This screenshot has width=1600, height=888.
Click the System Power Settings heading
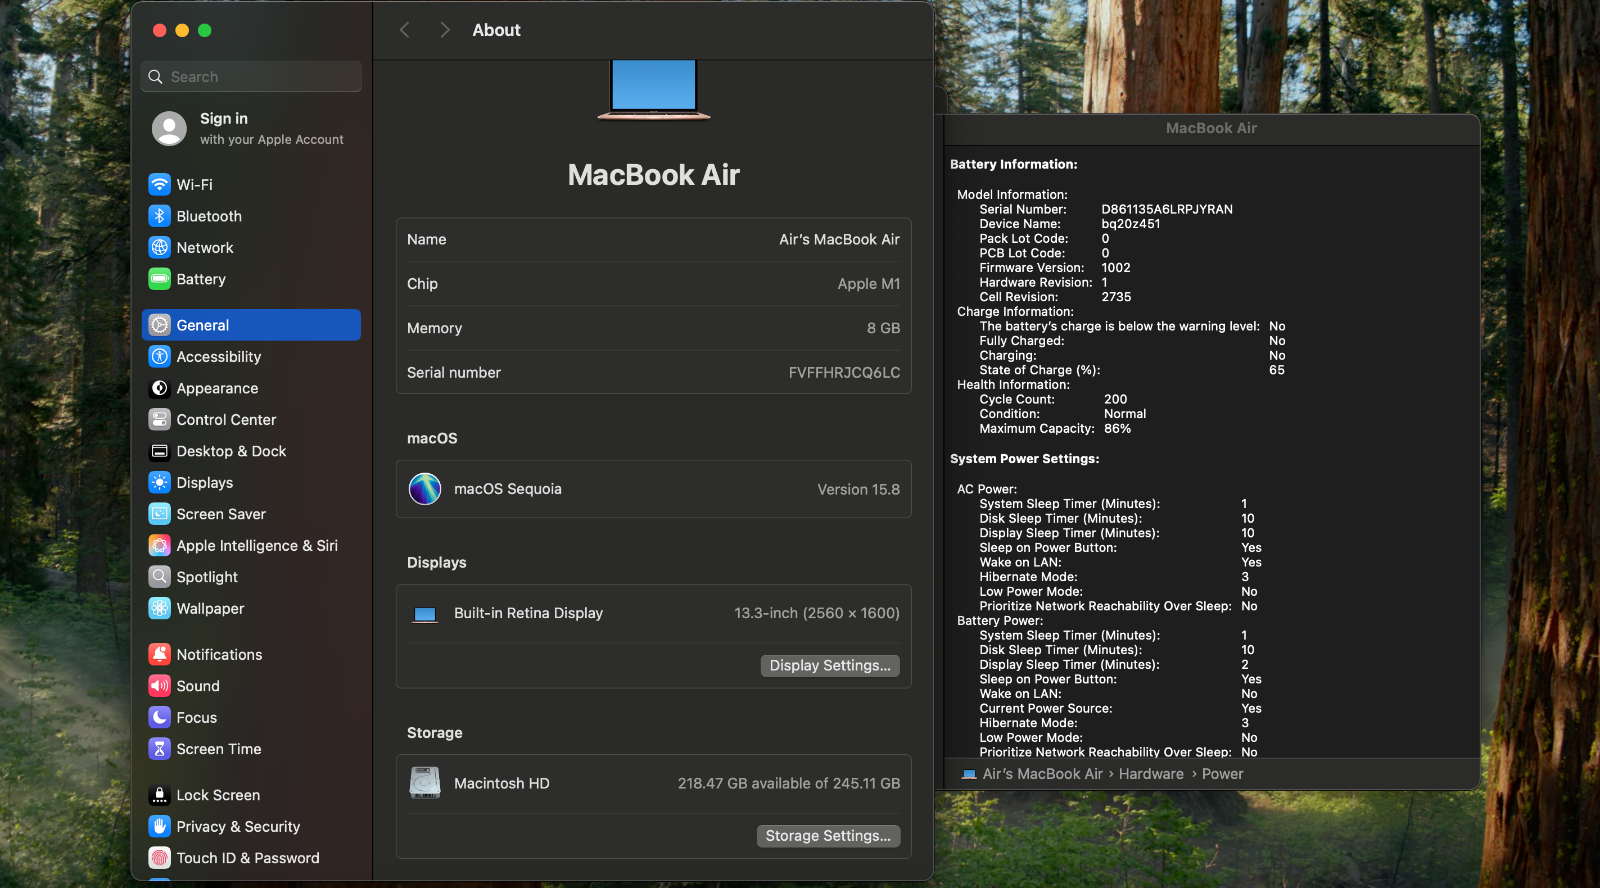click(x=1024, y=459)
